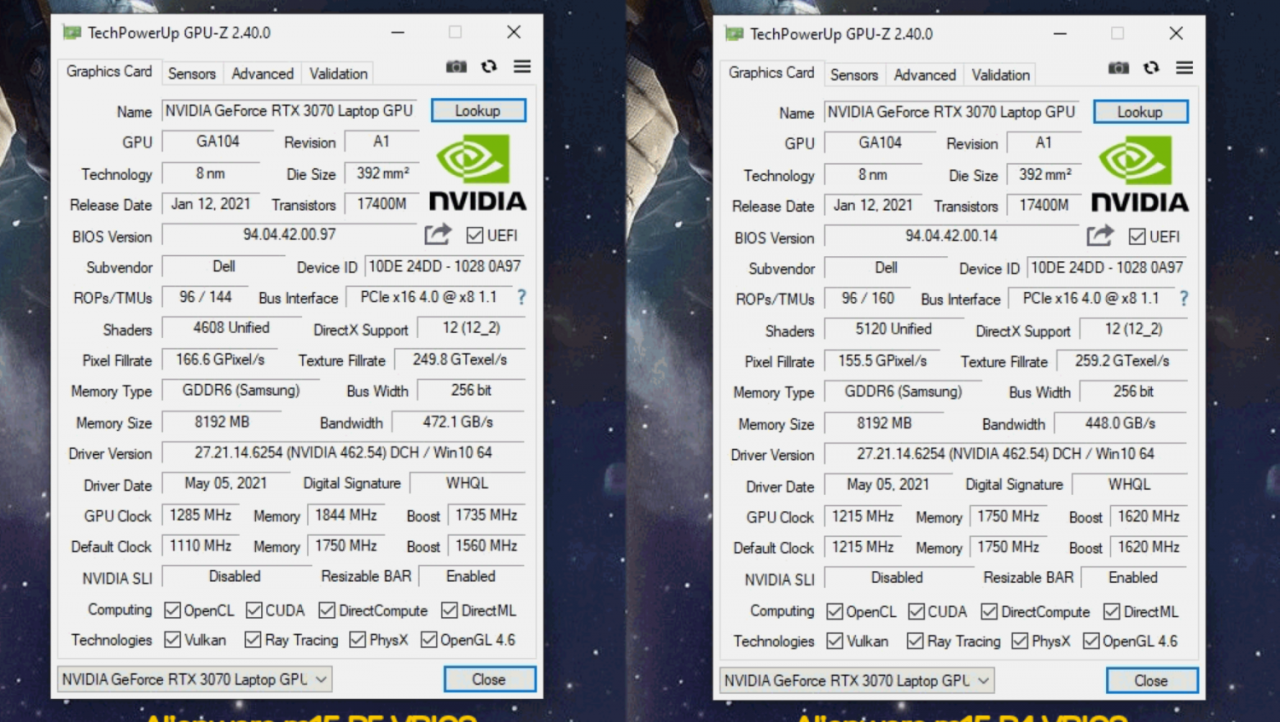Image resolution: width=1280 pixels, height=722 pixels.
Task: Click the Texture Fillrate value 259.2 GTexel/s
Action: tap(1122, 361)
